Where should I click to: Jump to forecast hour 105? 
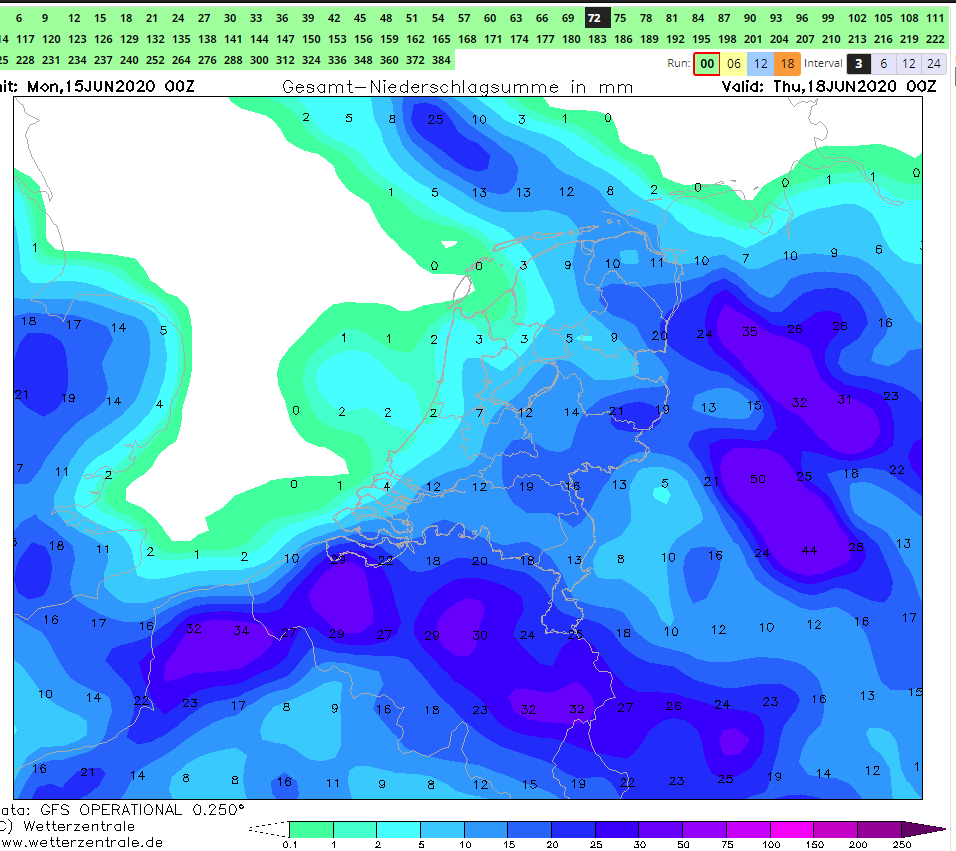883,18
